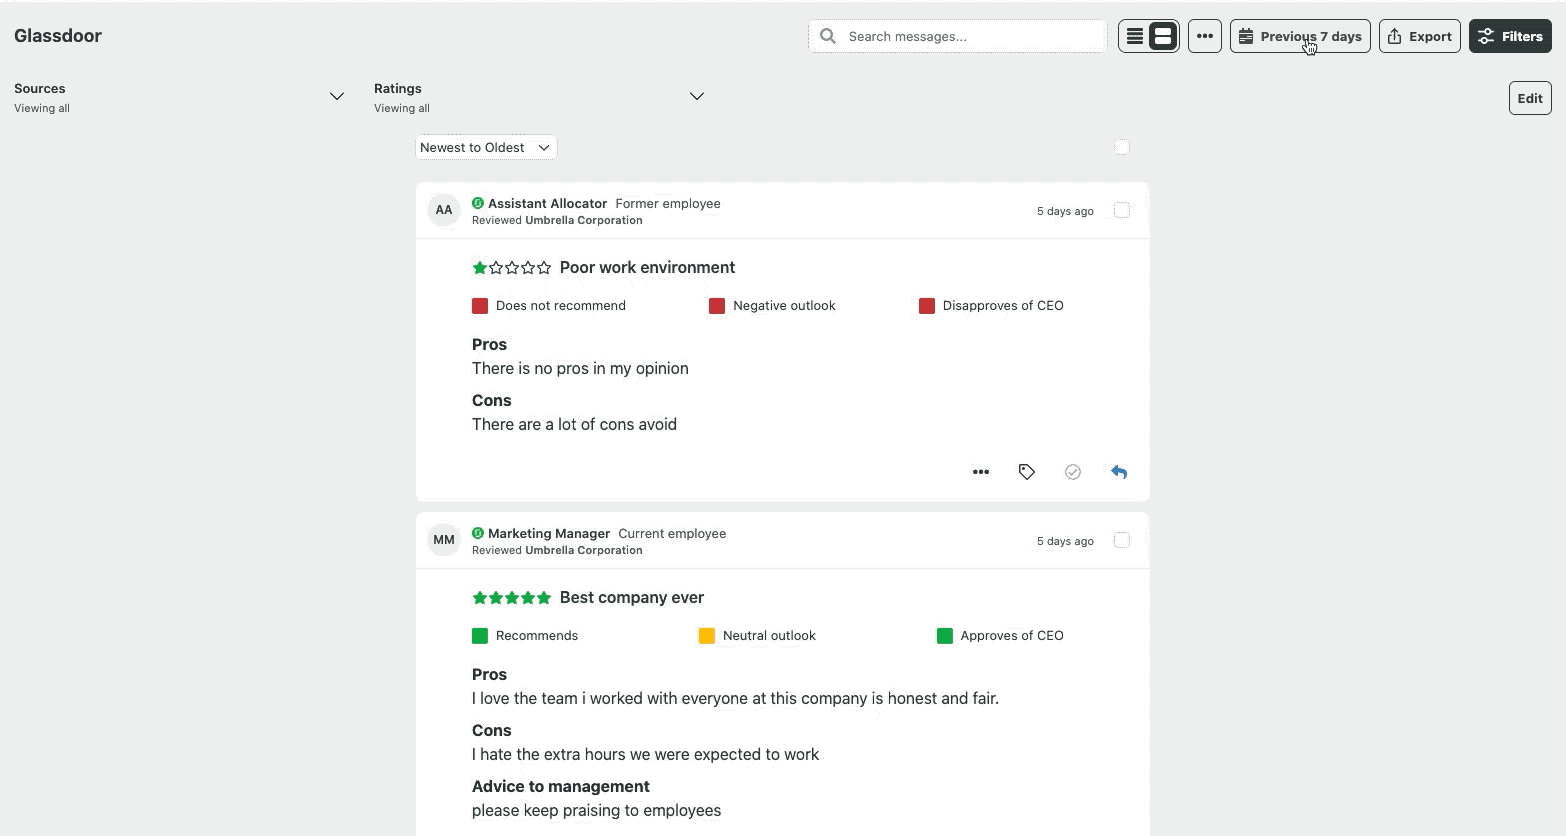Open the Filters panel
Viewport: 1566px width, 836px height.
click(1510, 35)
